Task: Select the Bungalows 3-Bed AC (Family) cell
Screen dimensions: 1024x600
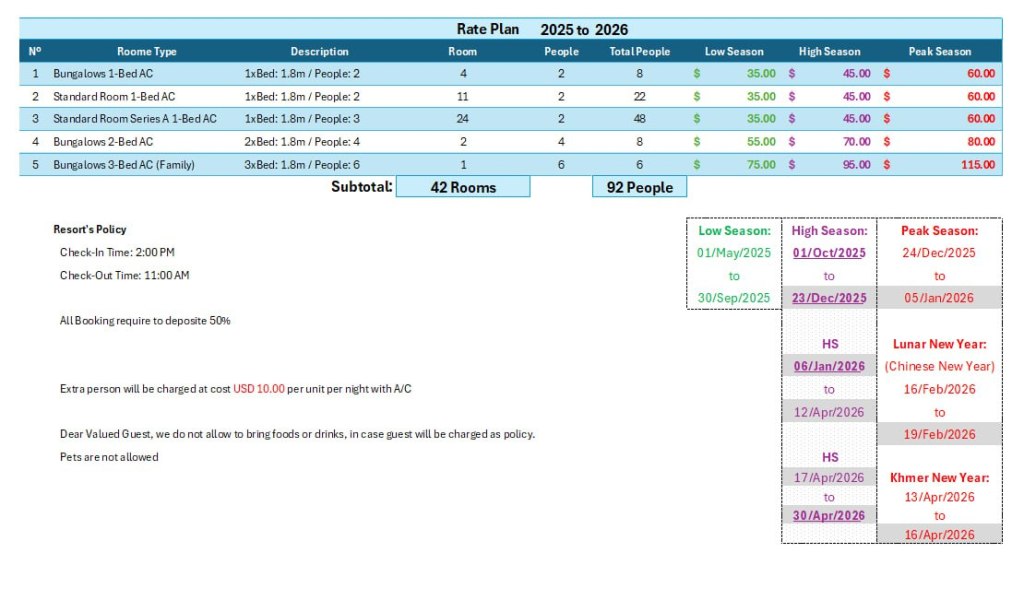Action: (x=124, y=164)
